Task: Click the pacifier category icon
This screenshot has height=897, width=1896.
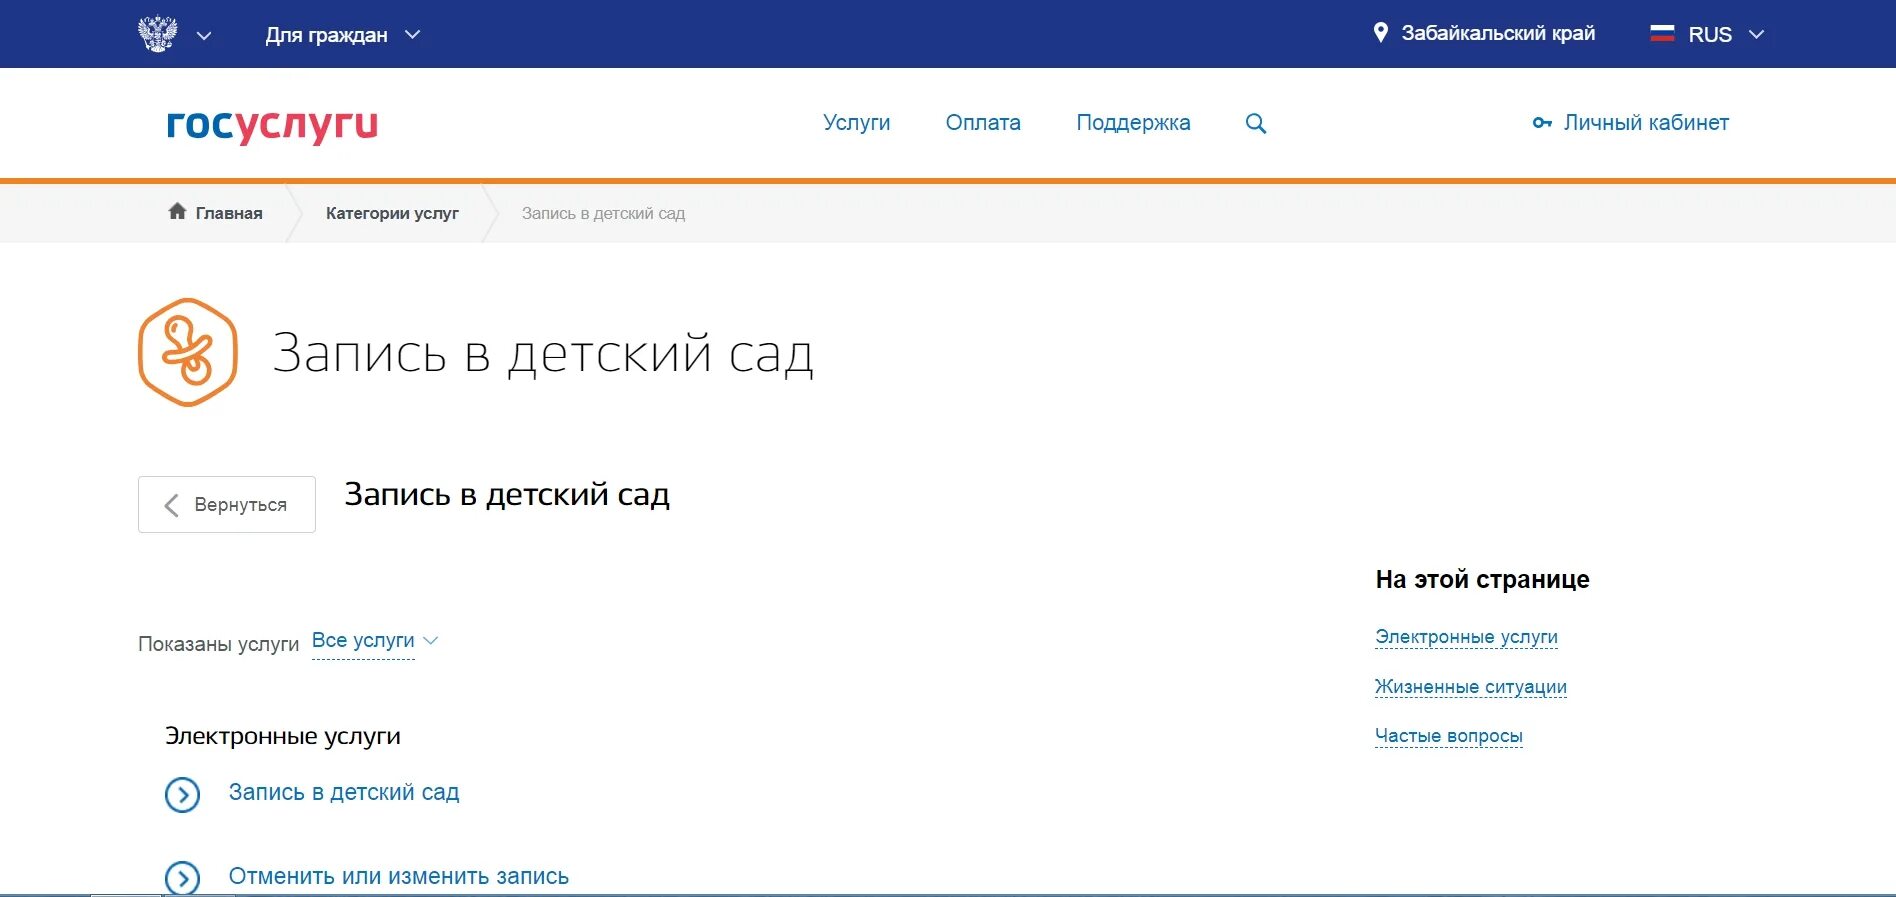Action: coord(188,352)
